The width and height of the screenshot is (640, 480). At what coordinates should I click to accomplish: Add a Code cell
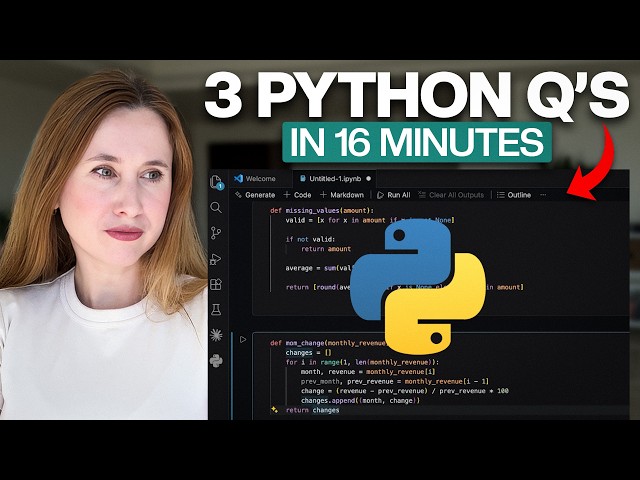pos(297,195)
